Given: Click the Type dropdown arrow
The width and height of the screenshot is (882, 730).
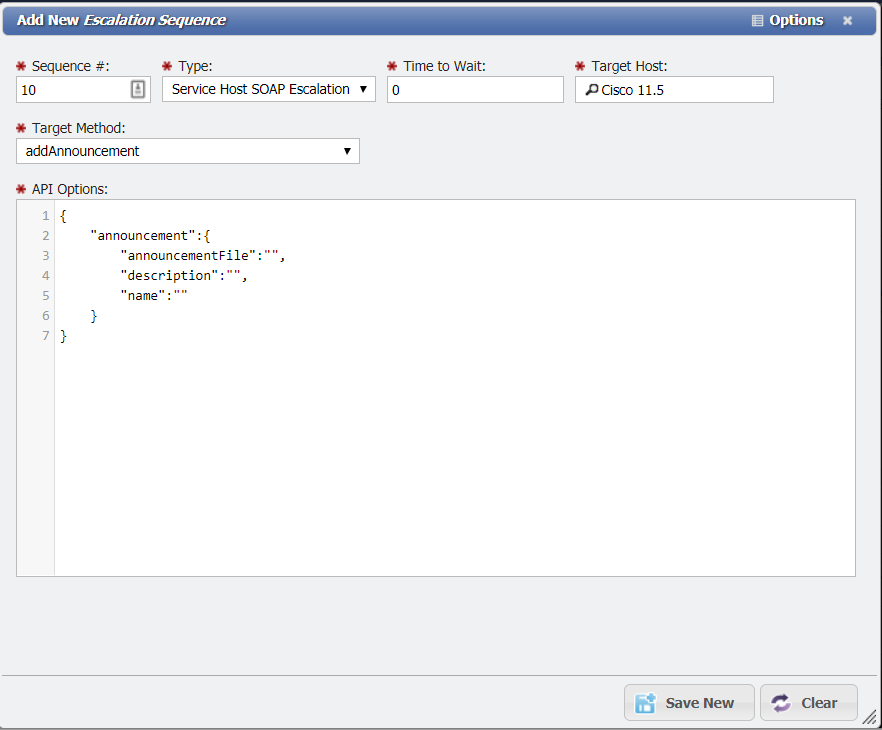Looking at the screenshot, I should tap(363, 88).
